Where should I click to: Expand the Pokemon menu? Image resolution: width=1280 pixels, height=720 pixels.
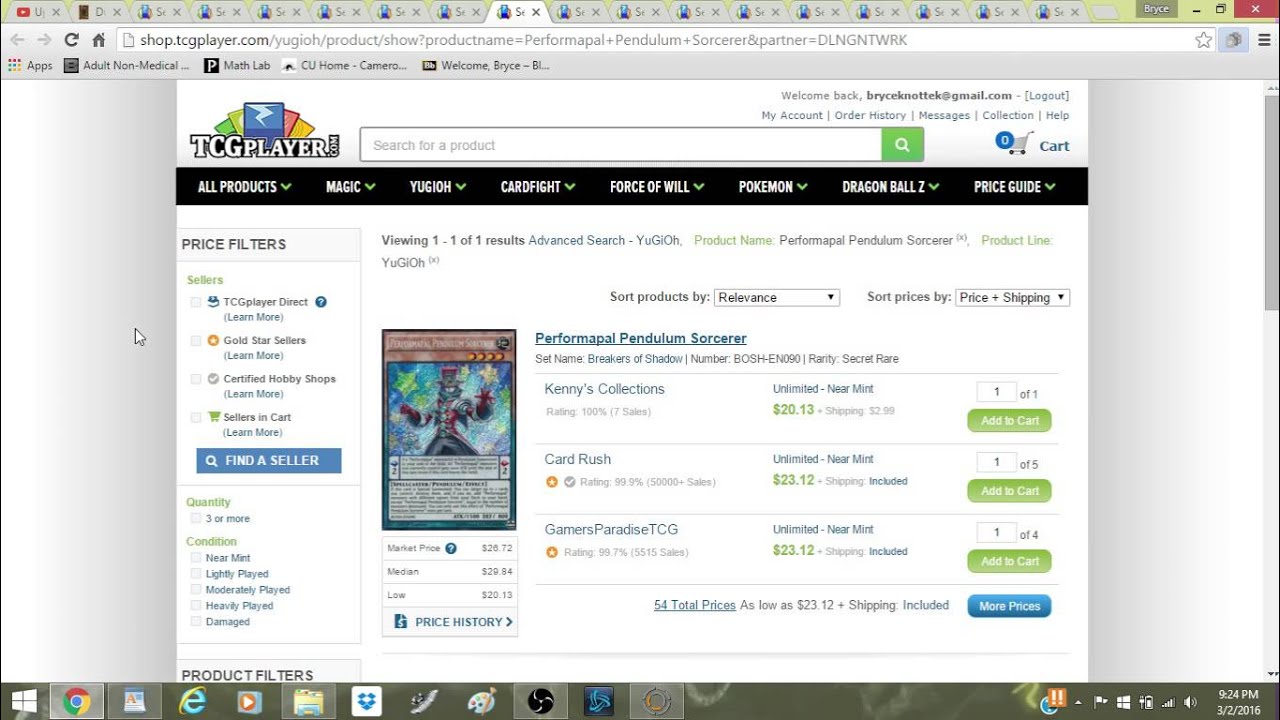pyautogui.click(x=774, y=187)
